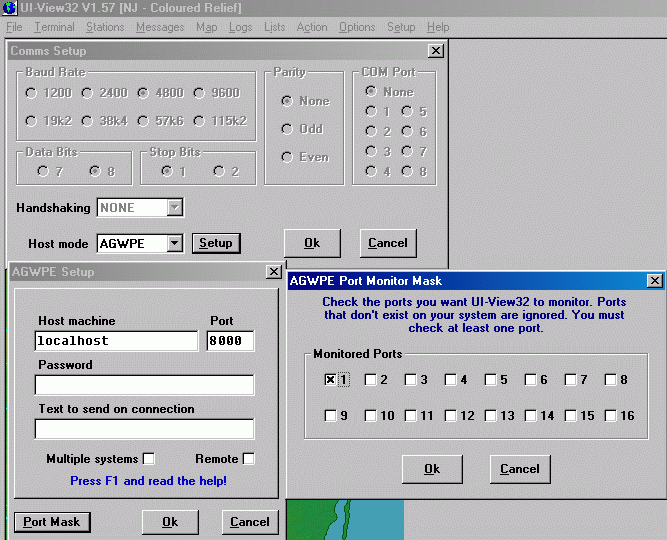The width and height of the screenshot is (667, 540).
Task: Click Ok in AGWPE Setup
Action: click(170, 522)
